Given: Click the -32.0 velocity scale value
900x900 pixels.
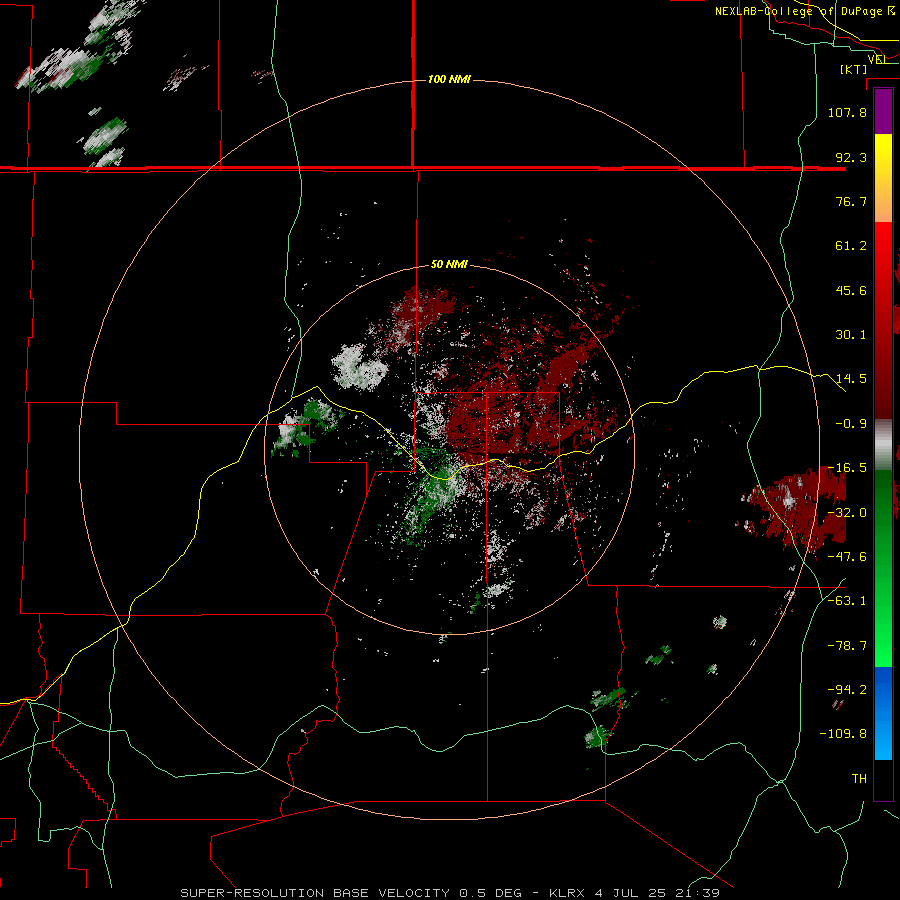Looking at the screenshot, I should [847, 513].
